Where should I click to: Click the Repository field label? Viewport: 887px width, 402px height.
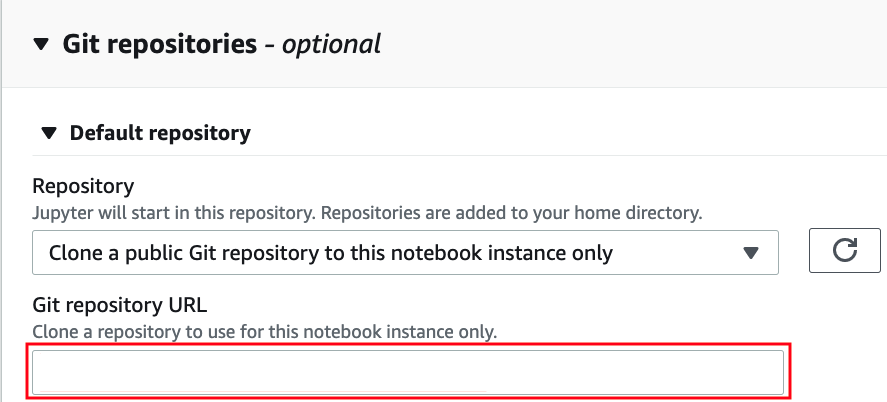tap(83, 186)
